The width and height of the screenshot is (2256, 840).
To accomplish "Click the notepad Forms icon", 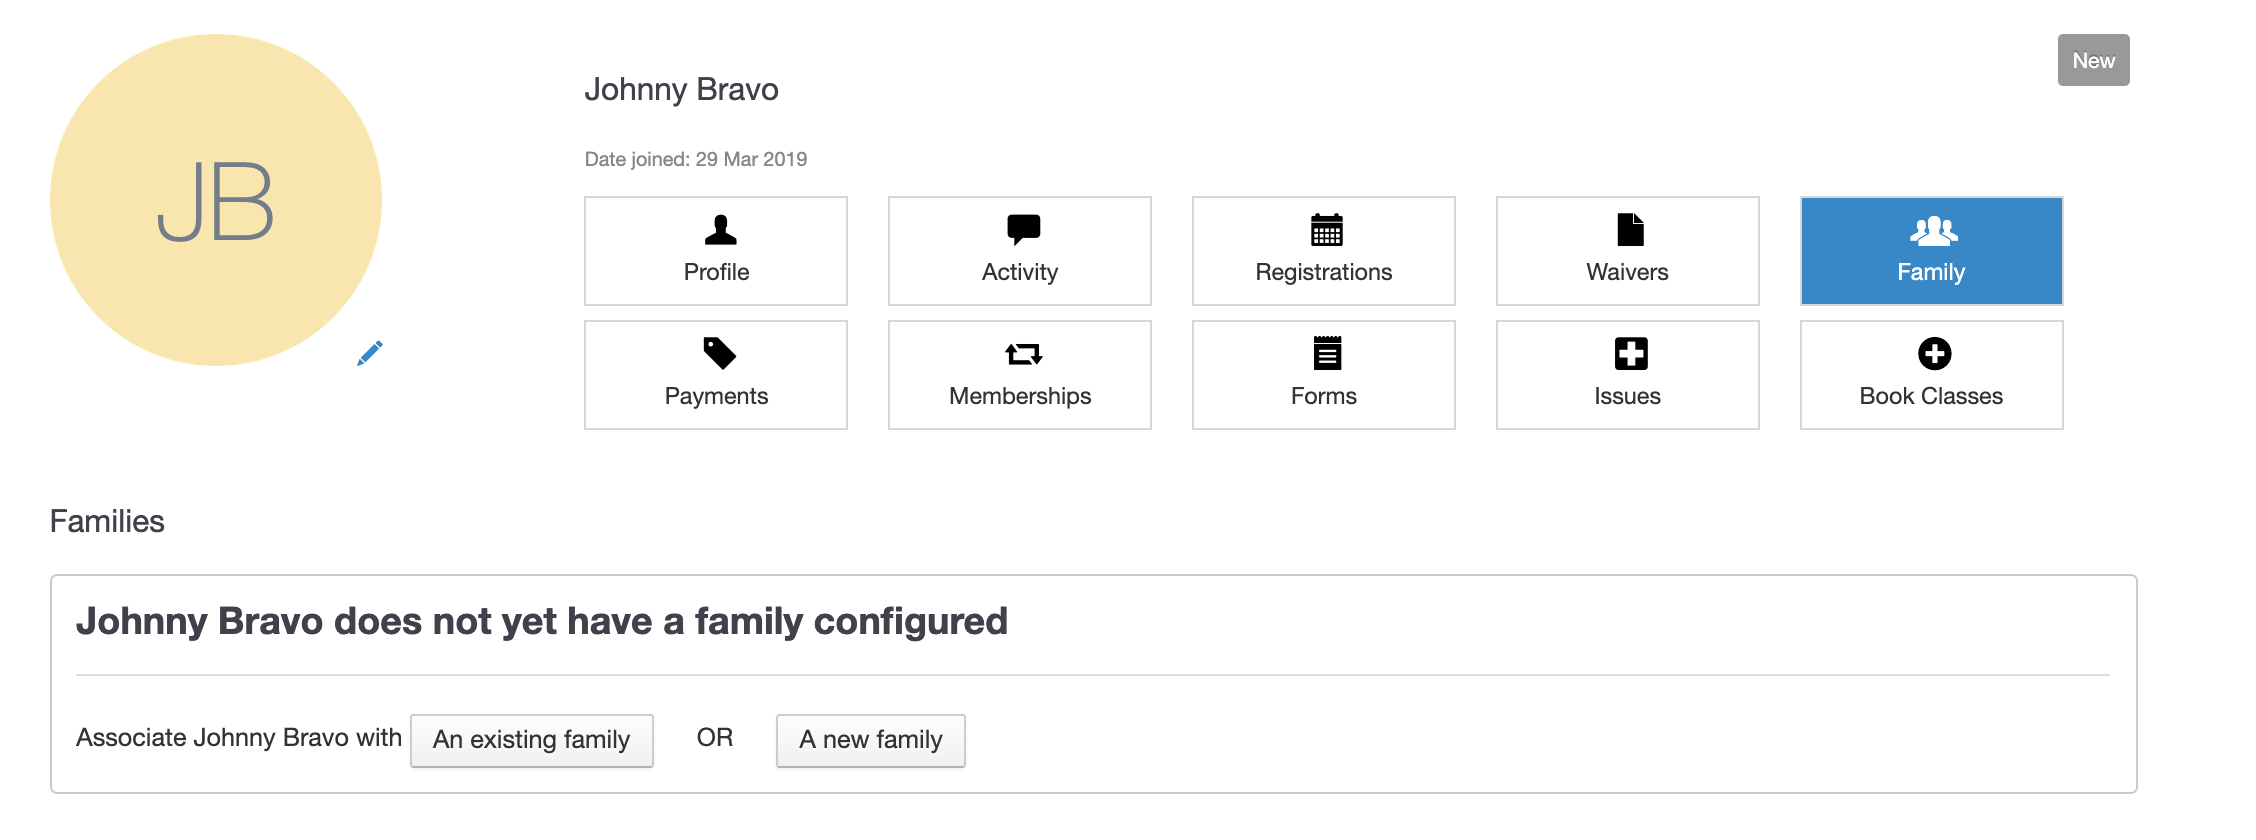I will [x=1327, y=353].
